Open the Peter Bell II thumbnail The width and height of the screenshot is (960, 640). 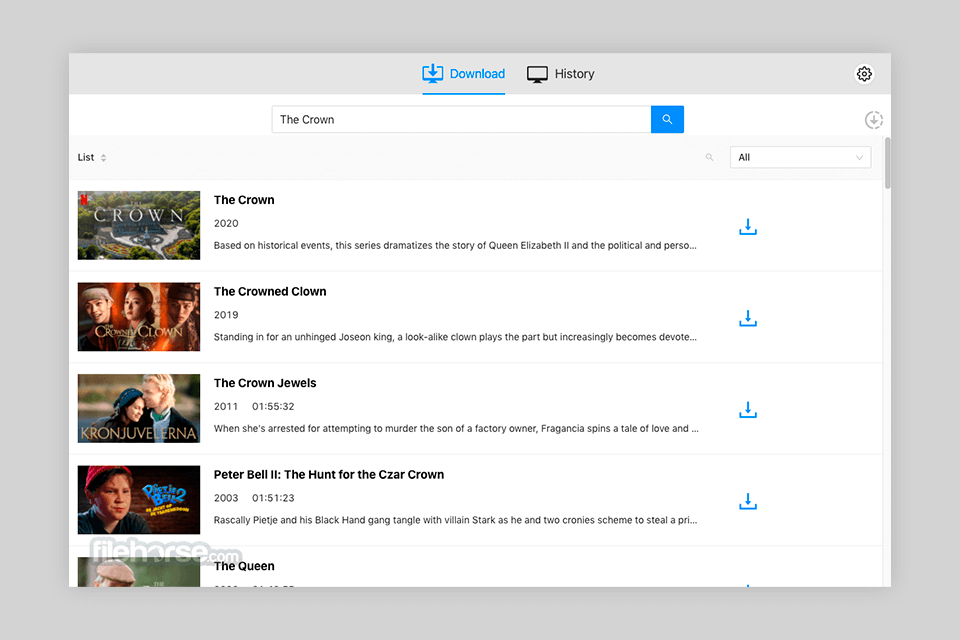tap(139, 500)
